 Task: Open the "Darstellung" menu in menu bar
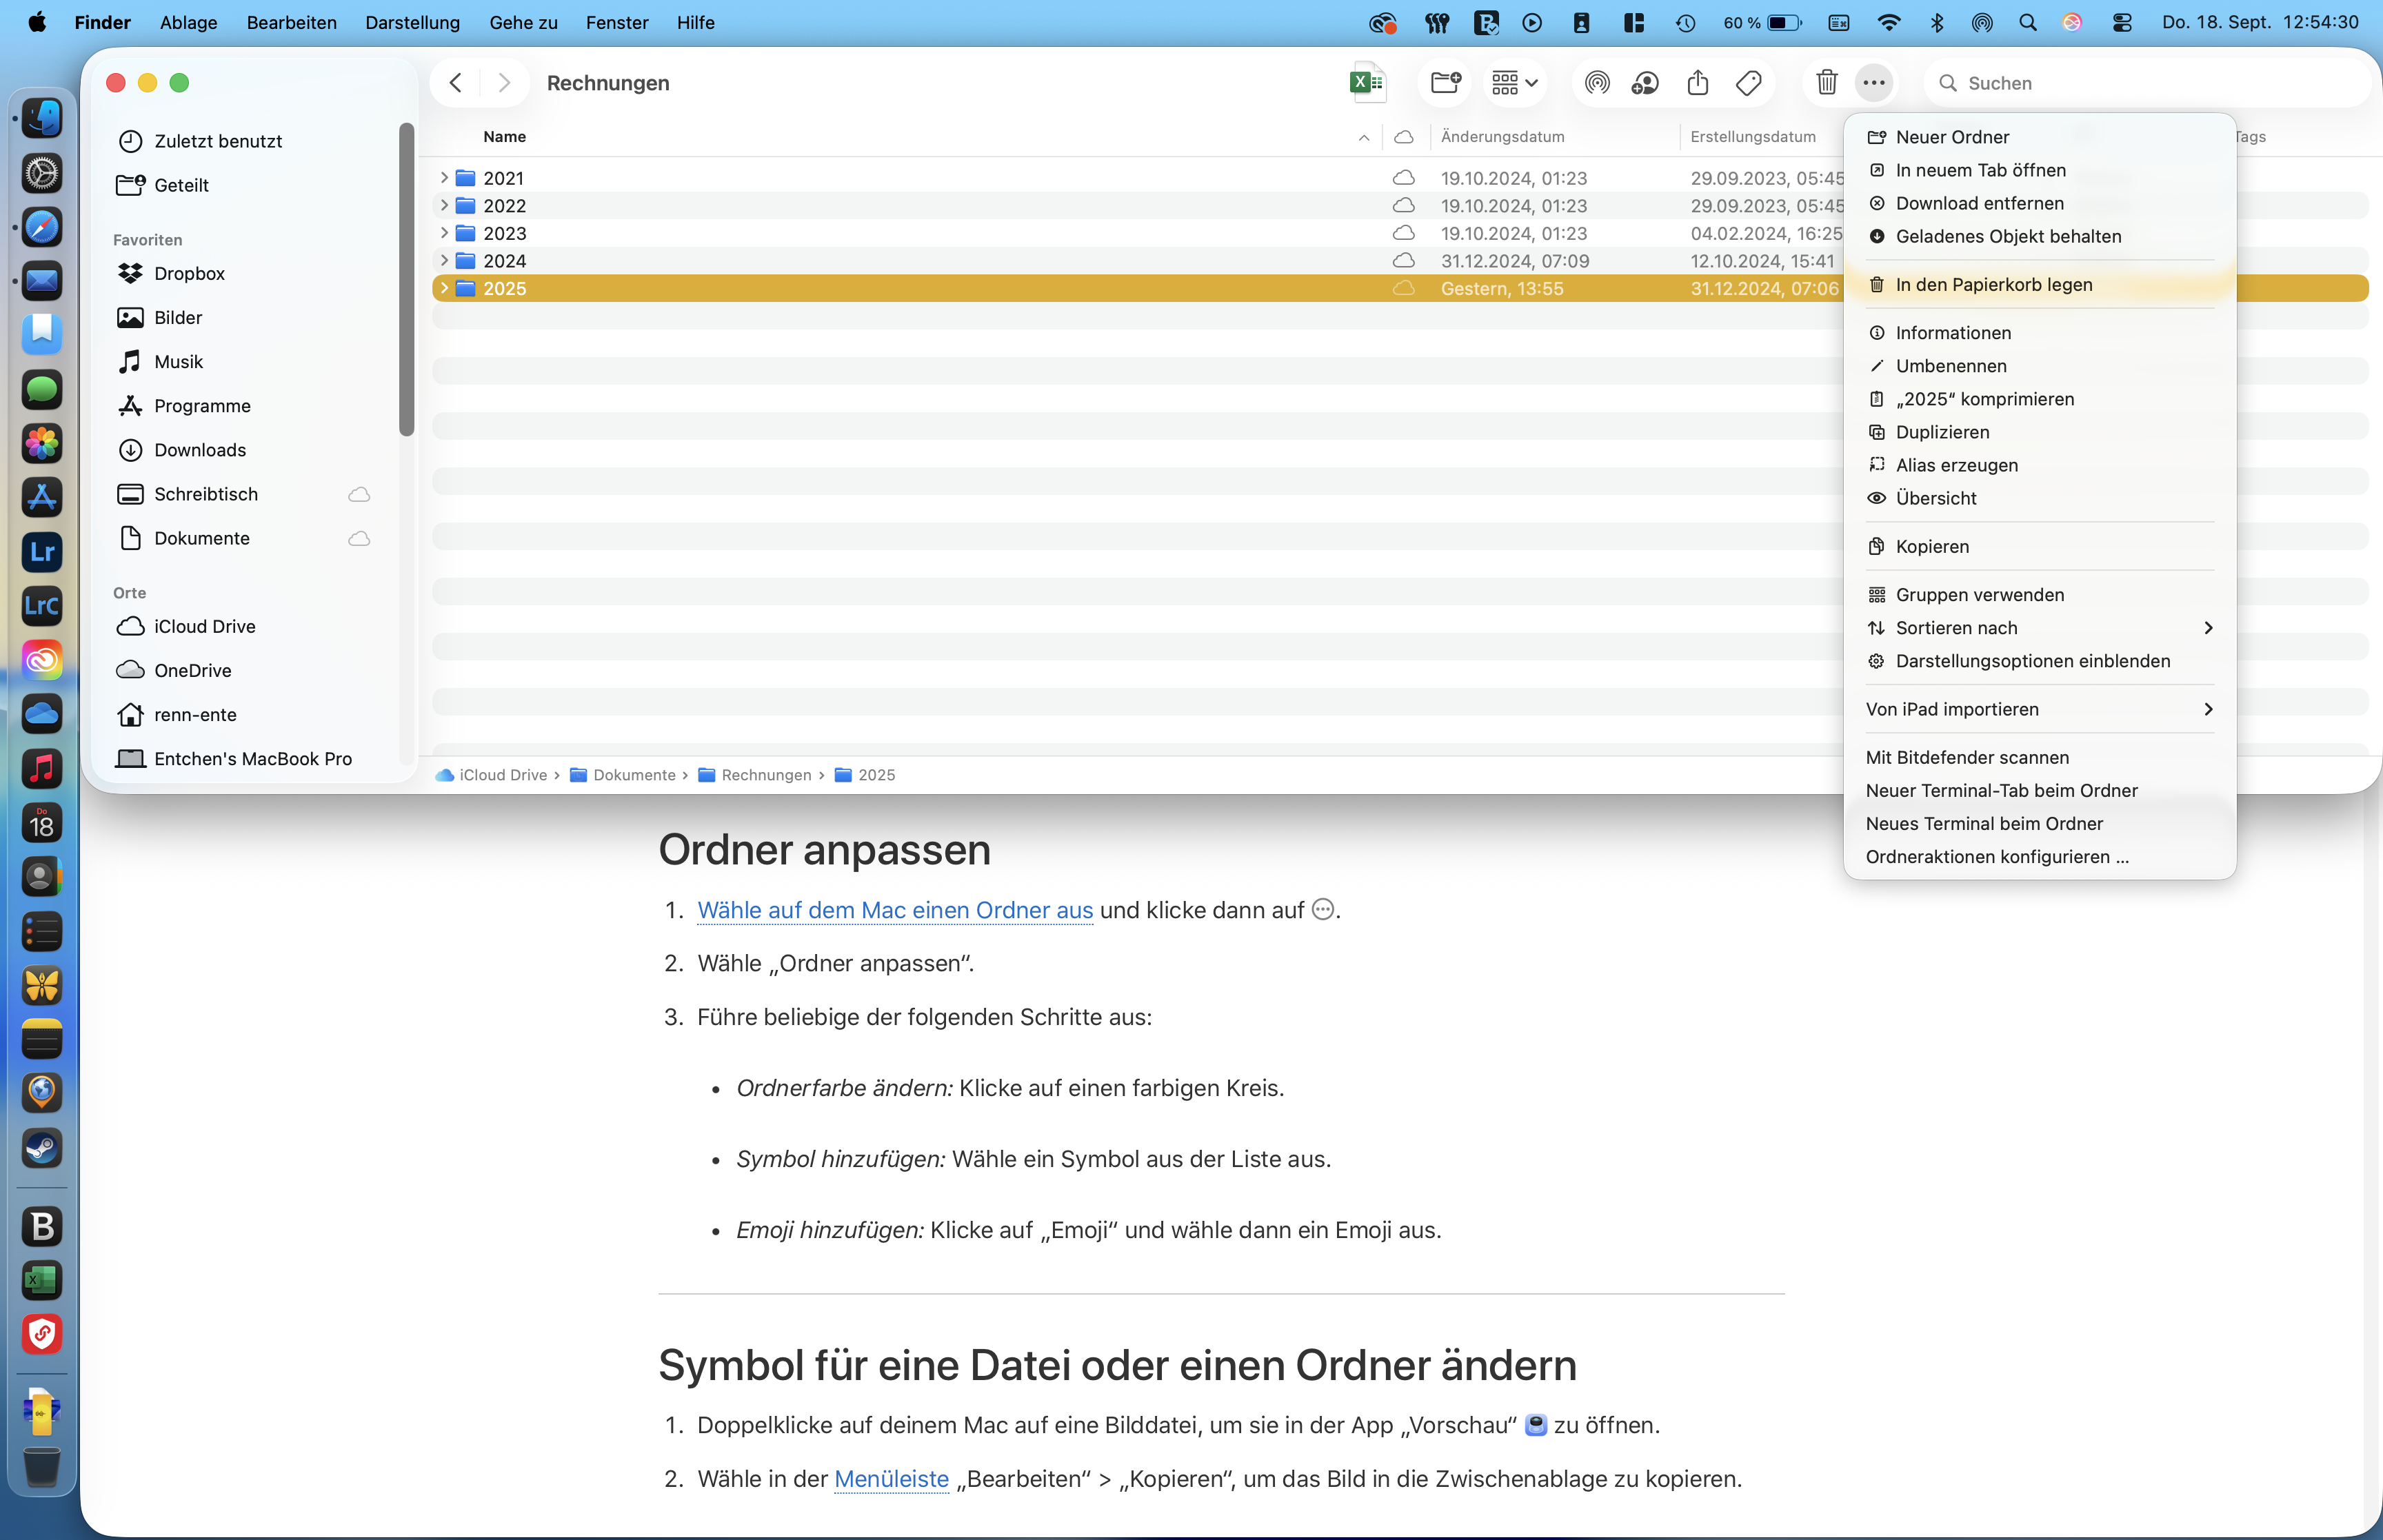point(412,23)
